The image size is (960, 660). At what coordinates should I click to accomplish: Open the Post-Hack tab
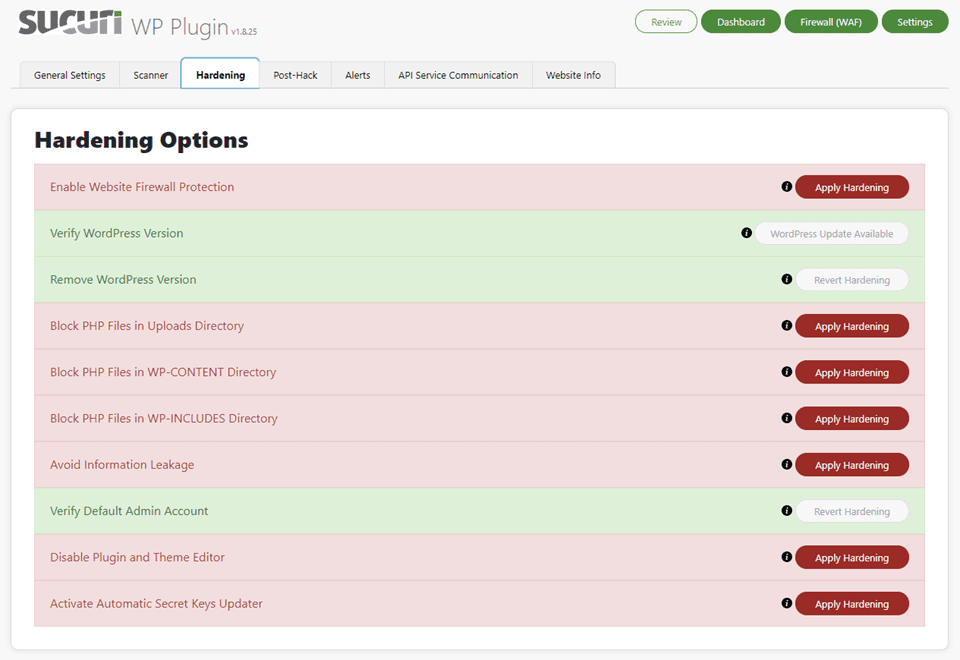coord(295,74)
